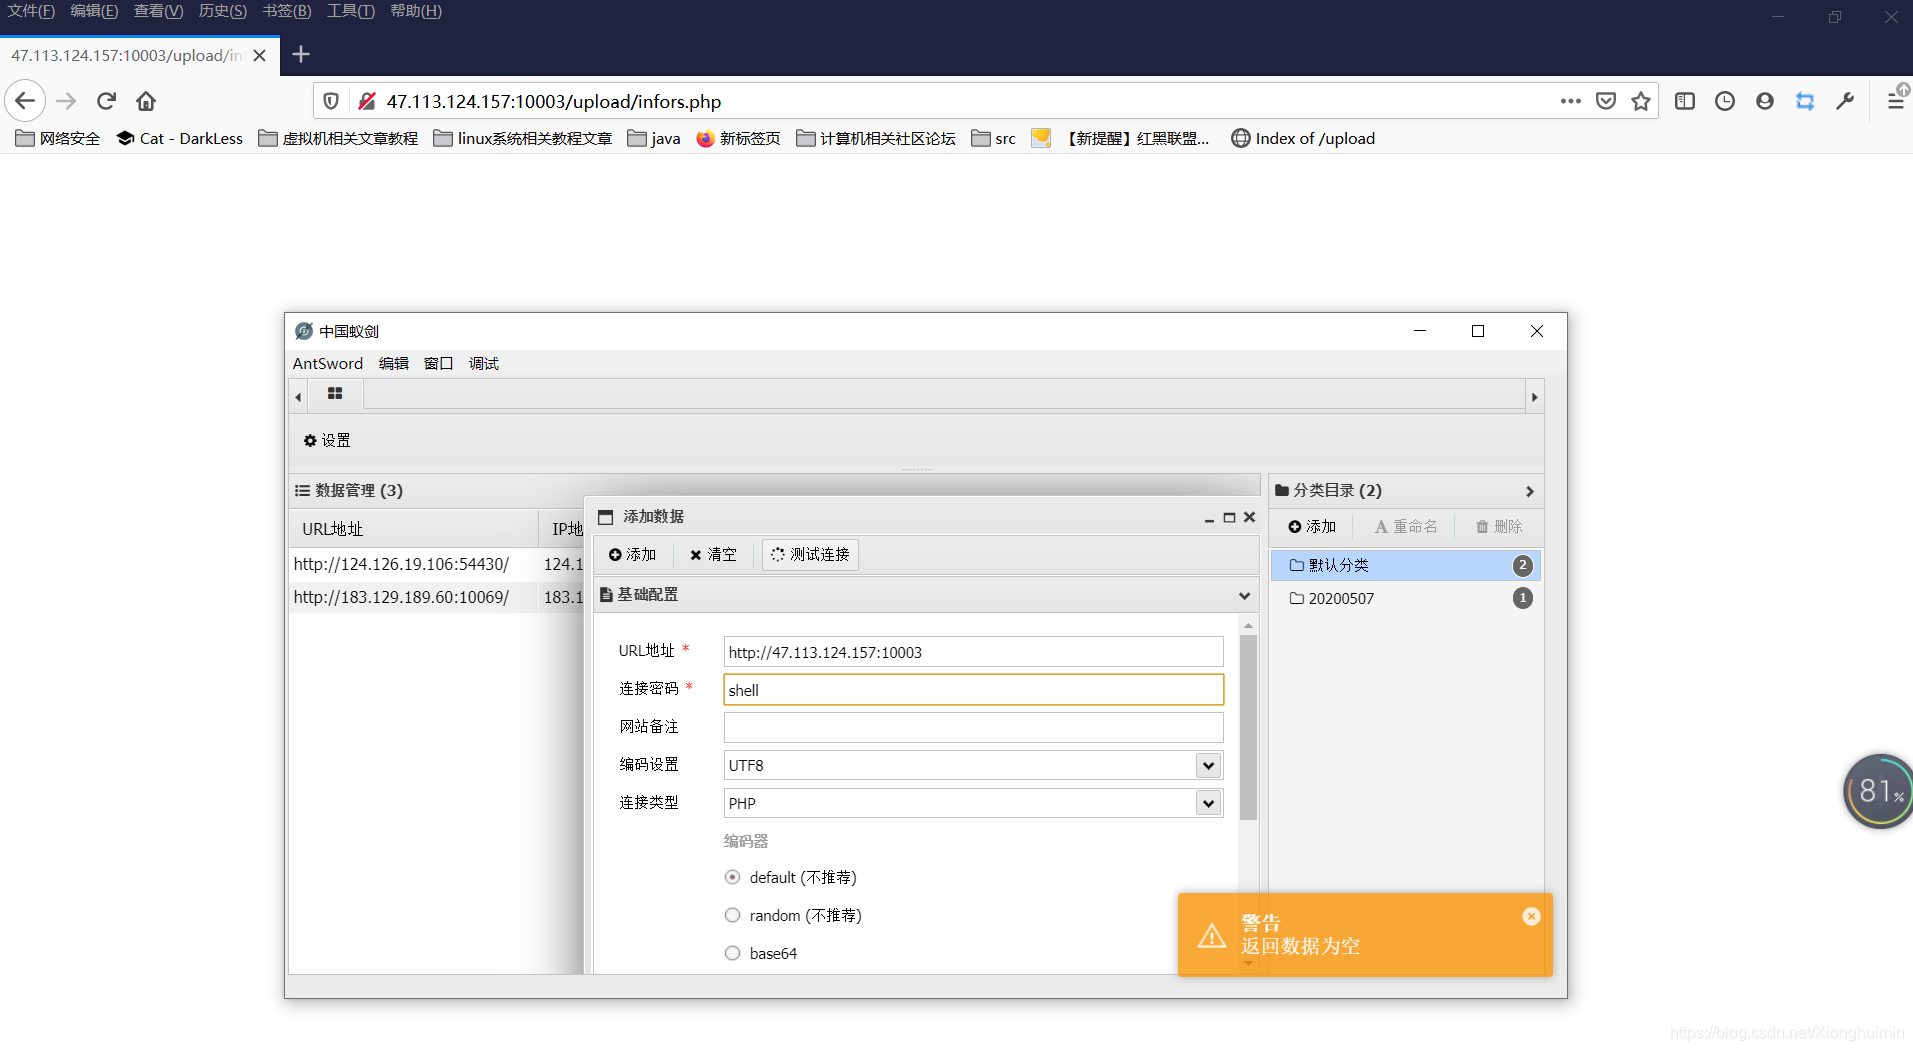Open the 网络安全 bookmark folder
The width and height of the screenshot is (1913, 1051).
coord(58,138)
